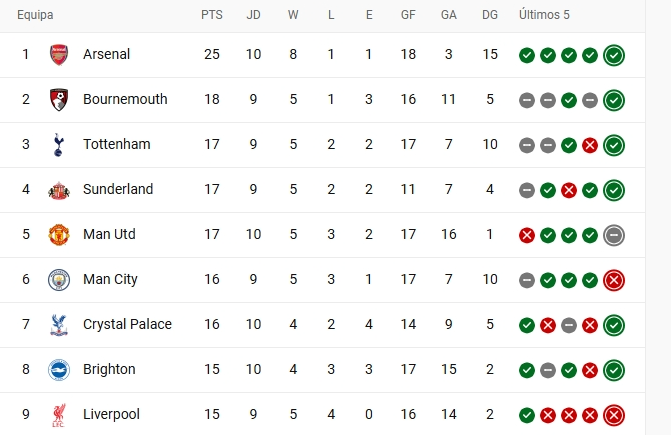
Task: Click the Liverpool club crest
Action: click(59, 415)
